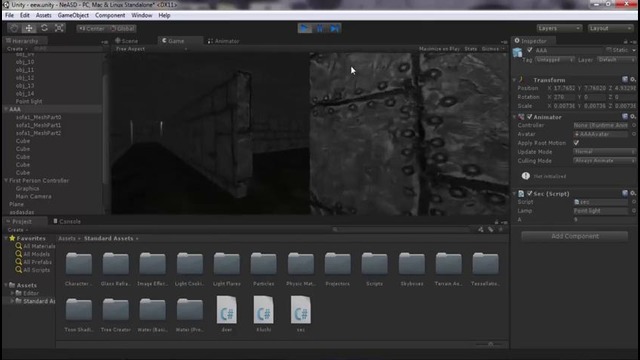Open the Skyboxes folder
The height and width of the screenshot is (360, 640).
point(411,269)
